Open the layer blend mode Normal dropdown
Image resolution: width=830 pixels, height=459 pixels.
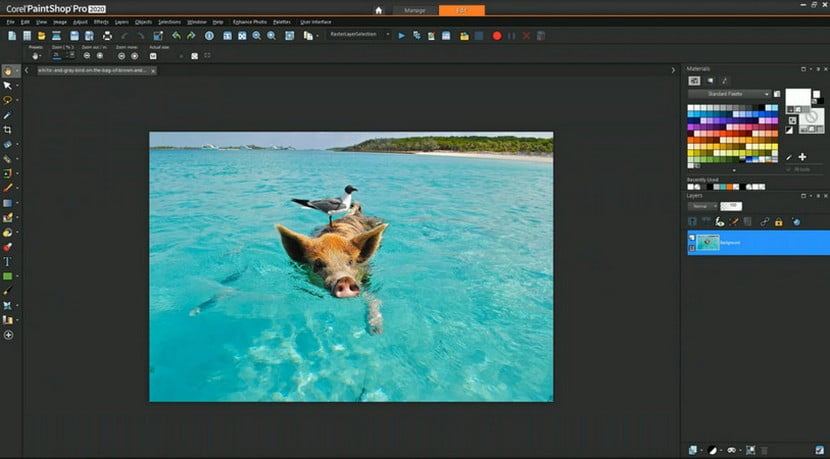(702, 206)
